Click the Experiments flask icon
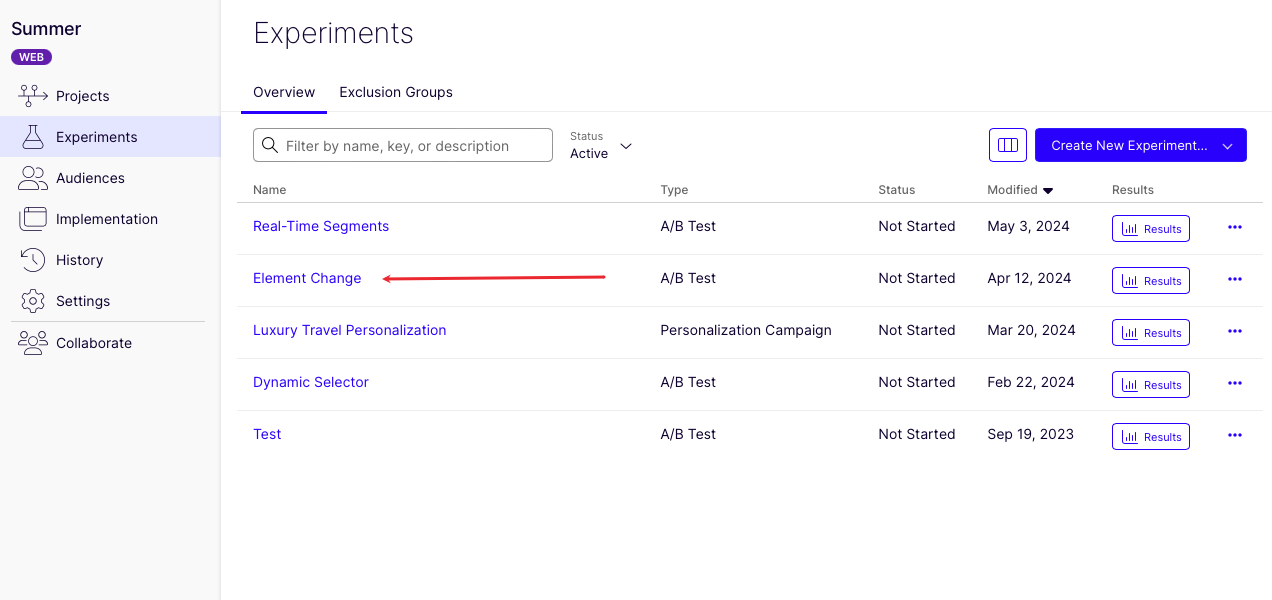The width and height of the screenshot is (1272, 600). (x=33, y=137)
